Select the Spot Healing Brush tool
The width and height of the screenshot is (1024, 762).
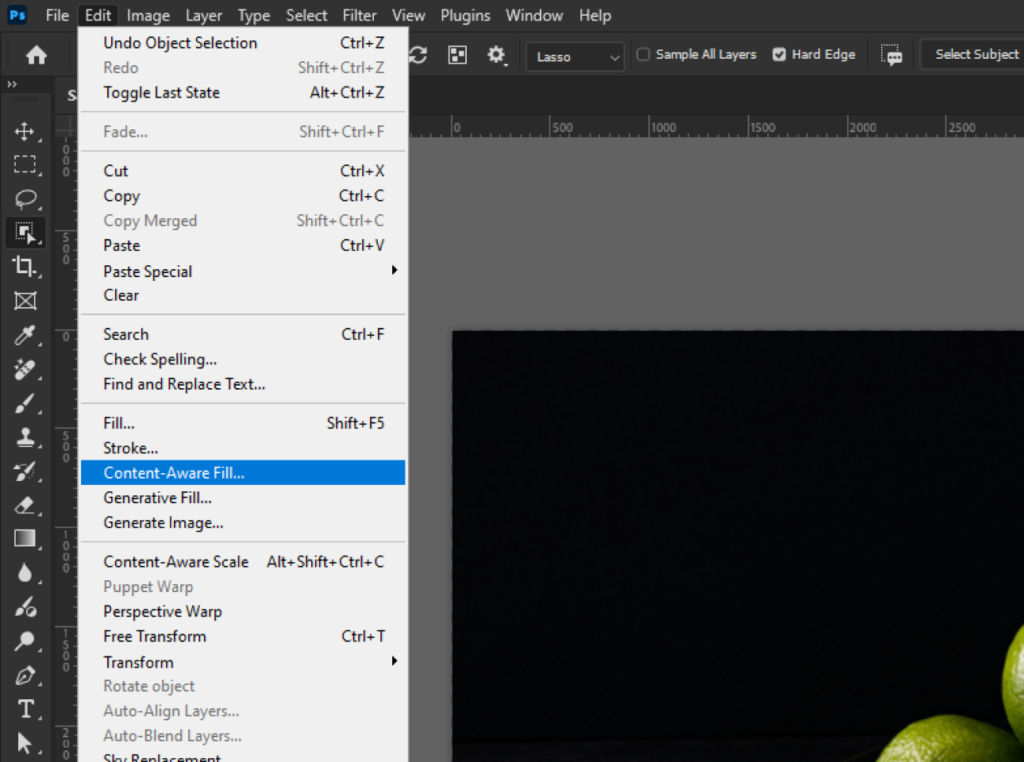pyautogui.click(x=25, y=369)
